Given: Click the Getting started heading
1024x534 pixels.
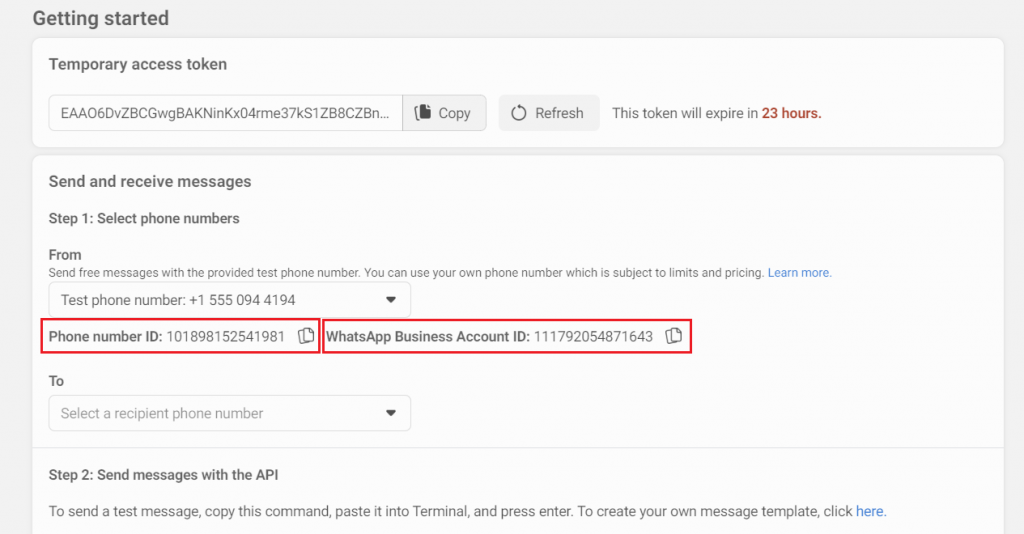Looking at the screenshot, I should point(100,18).
